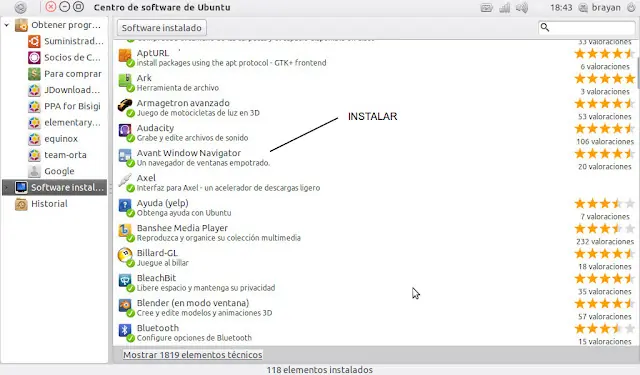Click the Para comprar money icon
Viewport: 640px width, 375px height.
coord(34,74)
